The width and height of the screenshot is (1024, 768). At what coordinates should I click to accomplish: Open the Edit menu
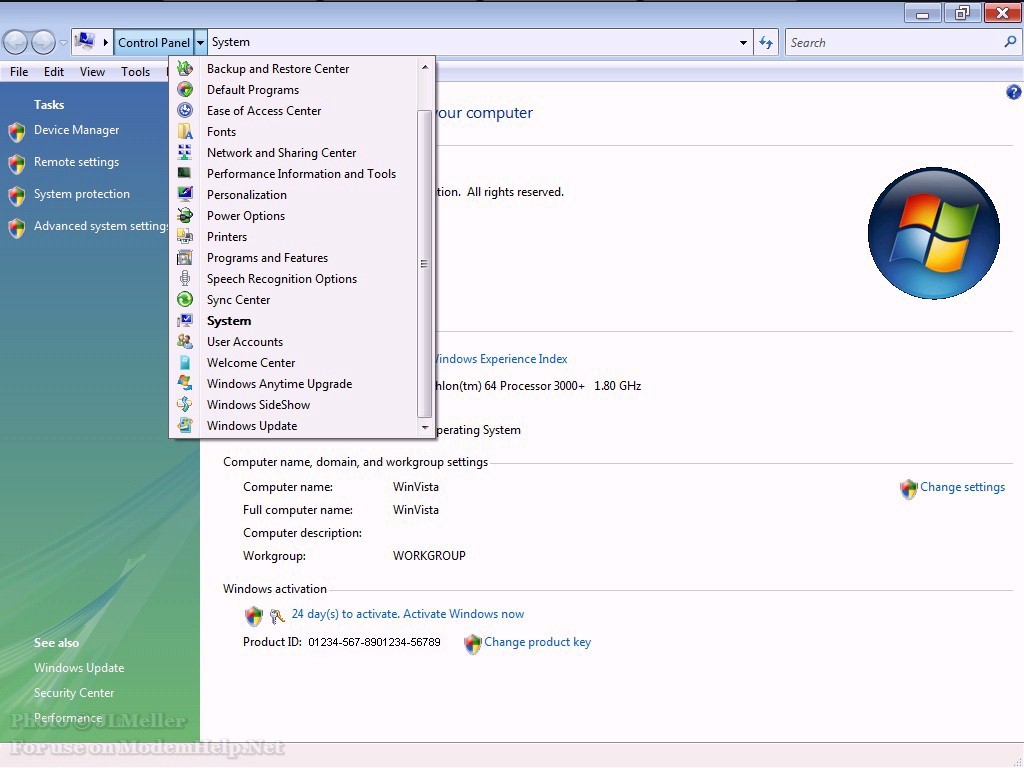[54, 72]
